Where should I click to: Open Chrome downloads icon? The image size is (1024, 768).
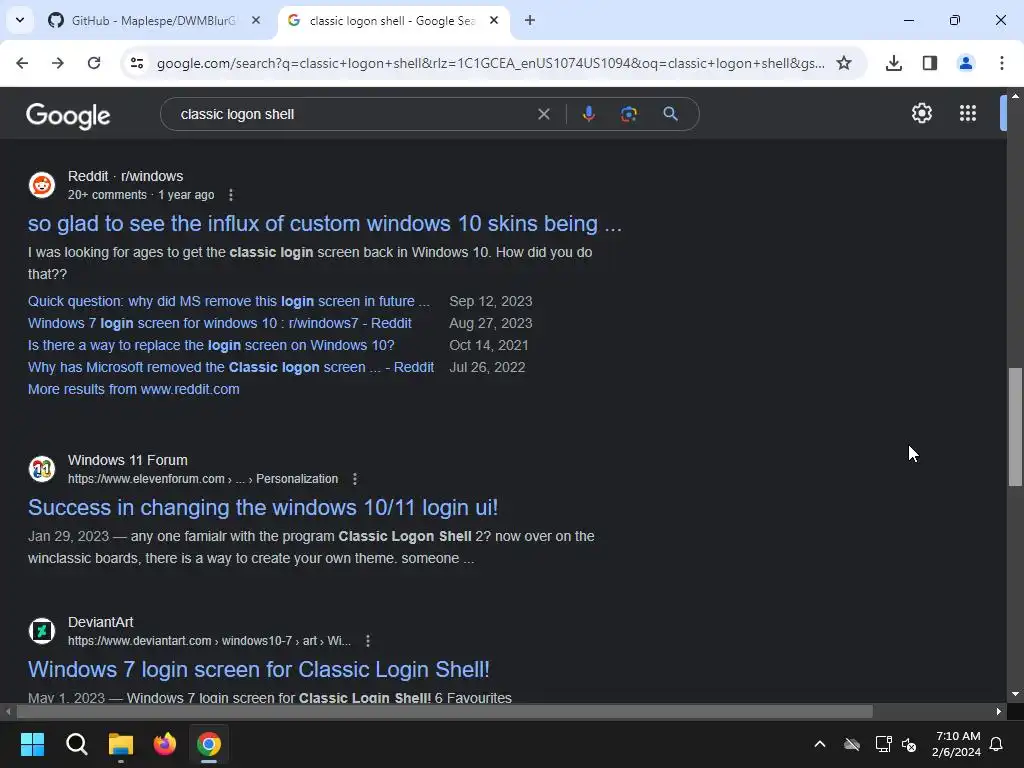tap(893, 63)
